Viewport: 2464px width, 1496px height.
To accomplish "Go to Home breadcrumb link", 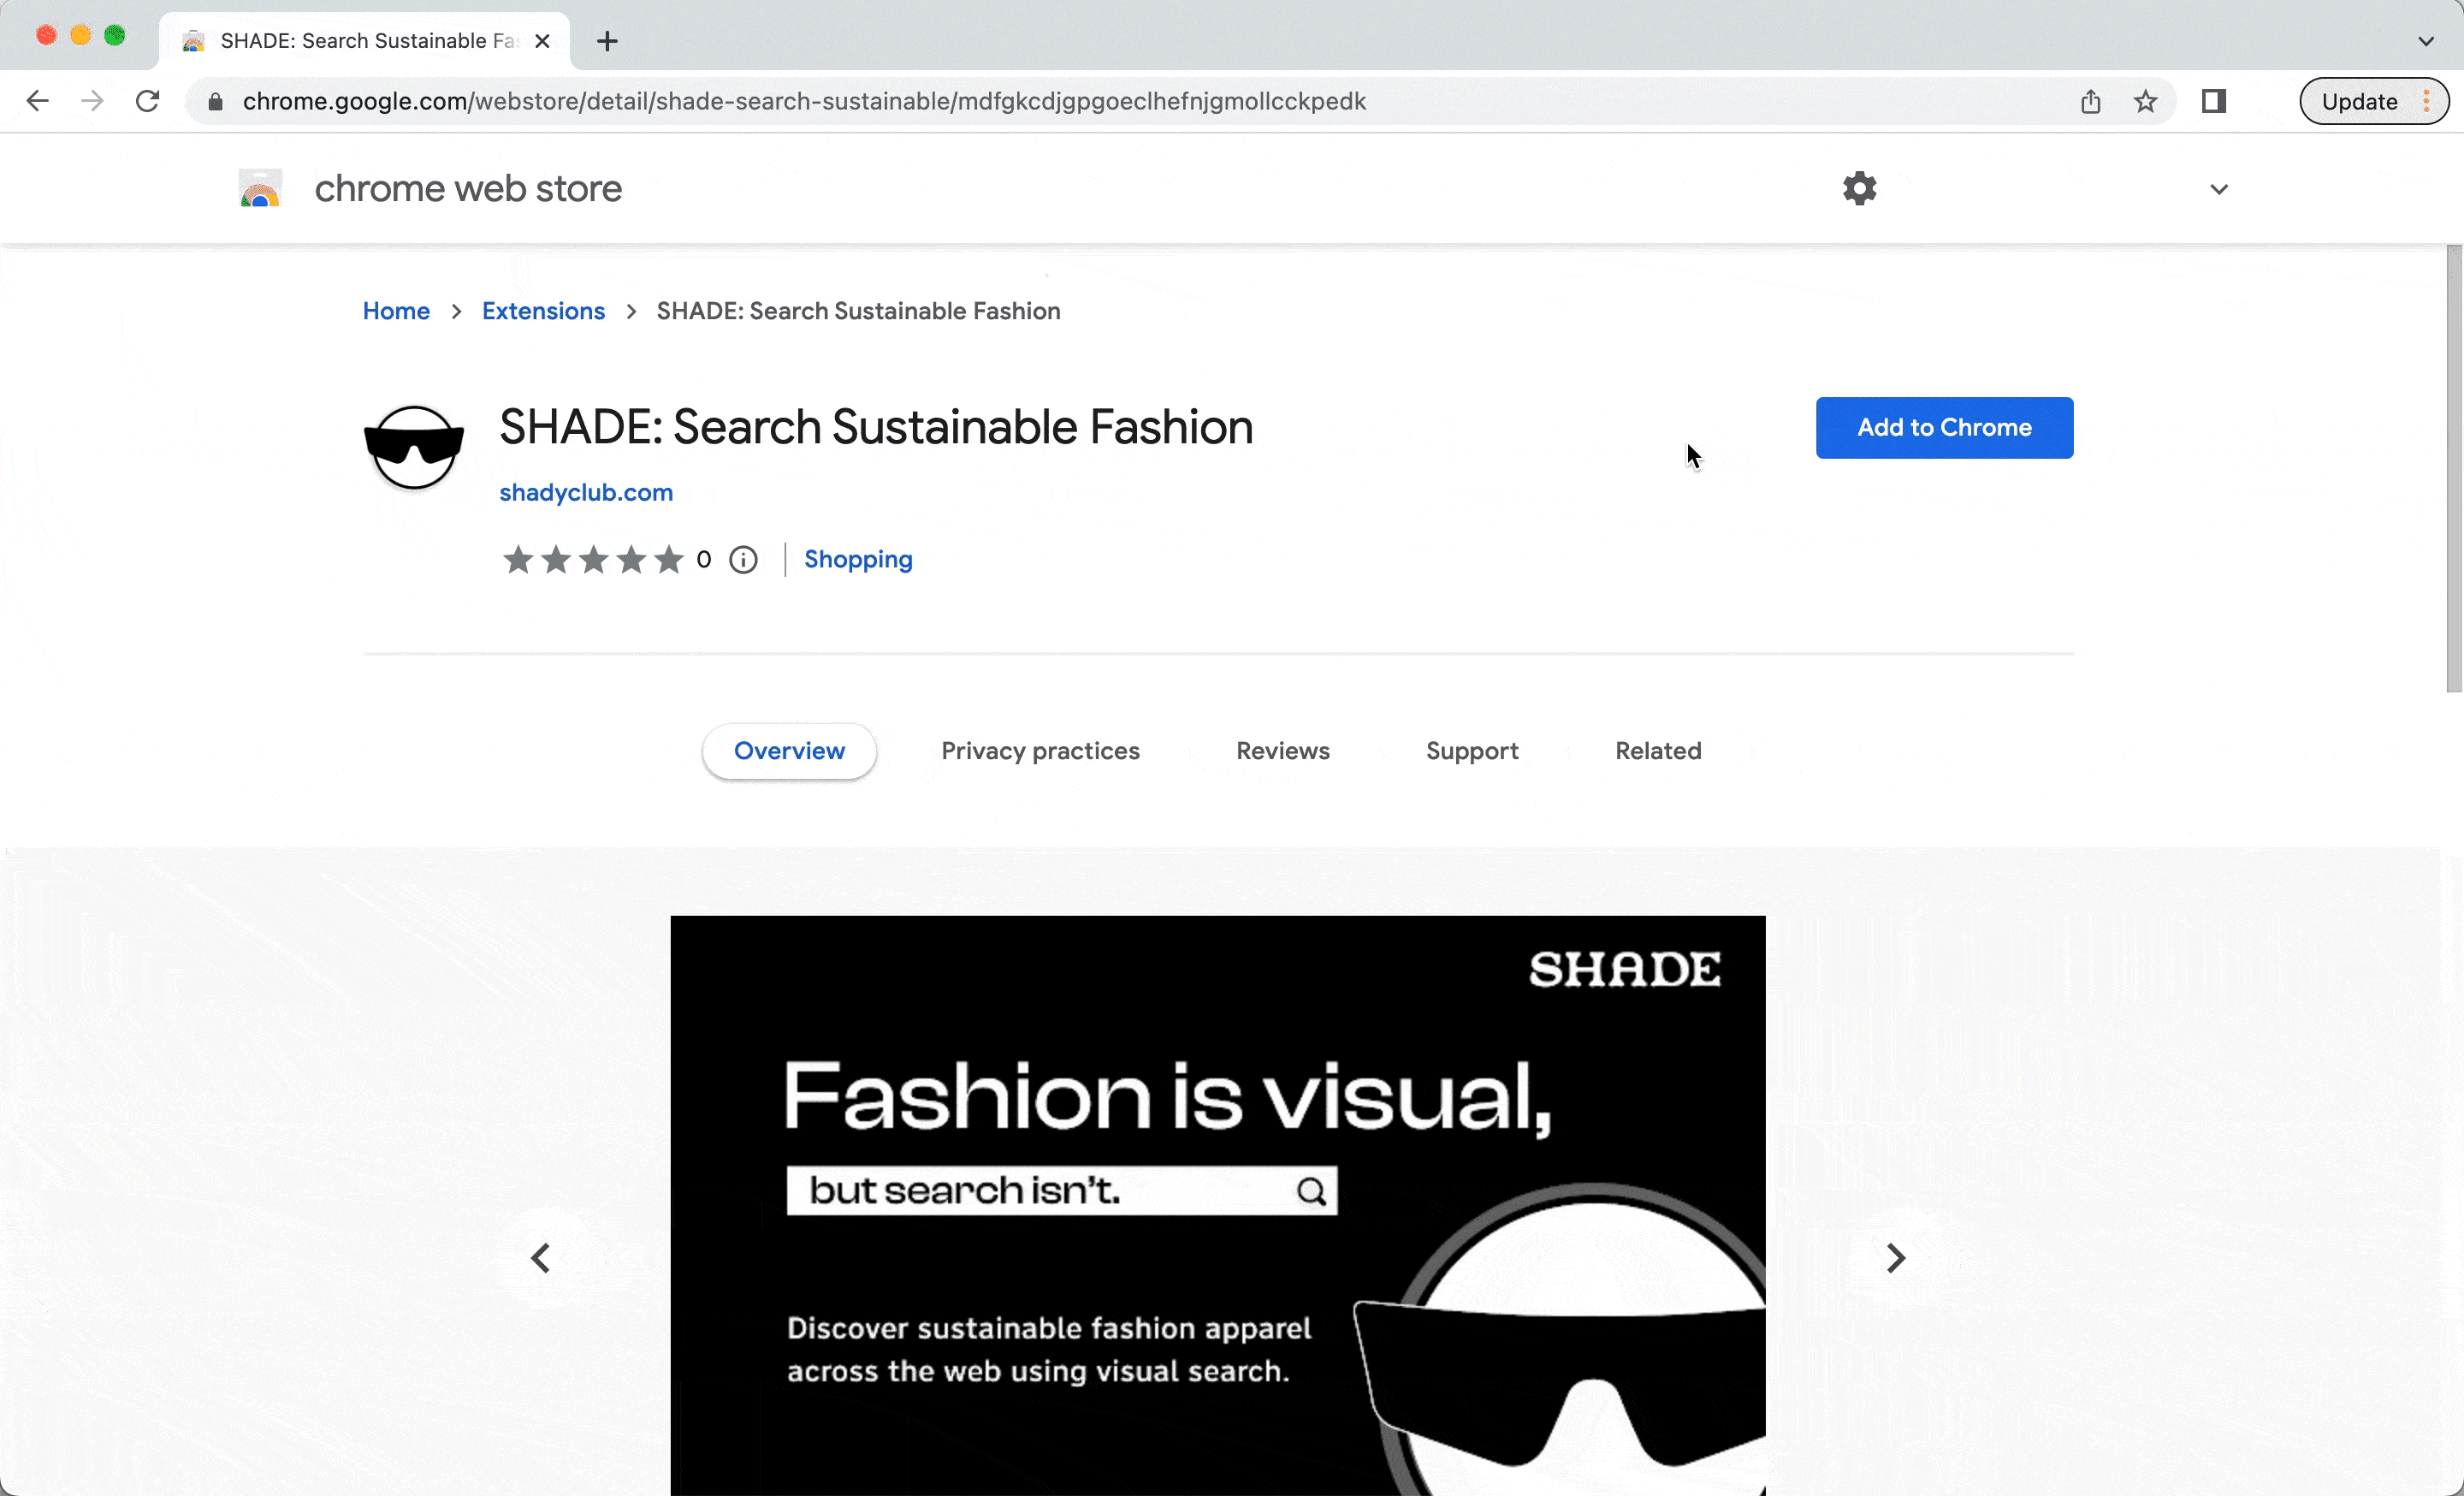I will pos(396,311).
